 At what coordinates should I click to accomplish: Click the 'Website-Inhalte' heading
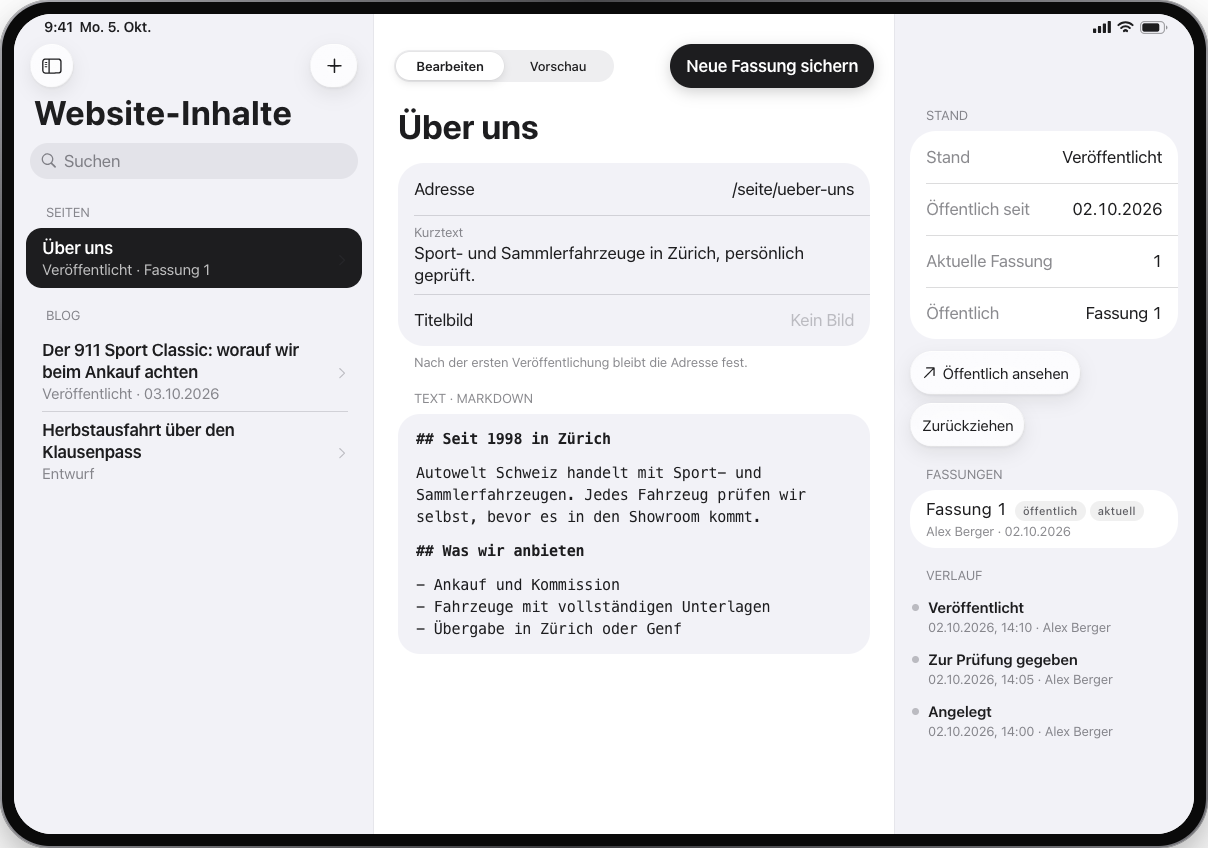click(x=163, y=114)
